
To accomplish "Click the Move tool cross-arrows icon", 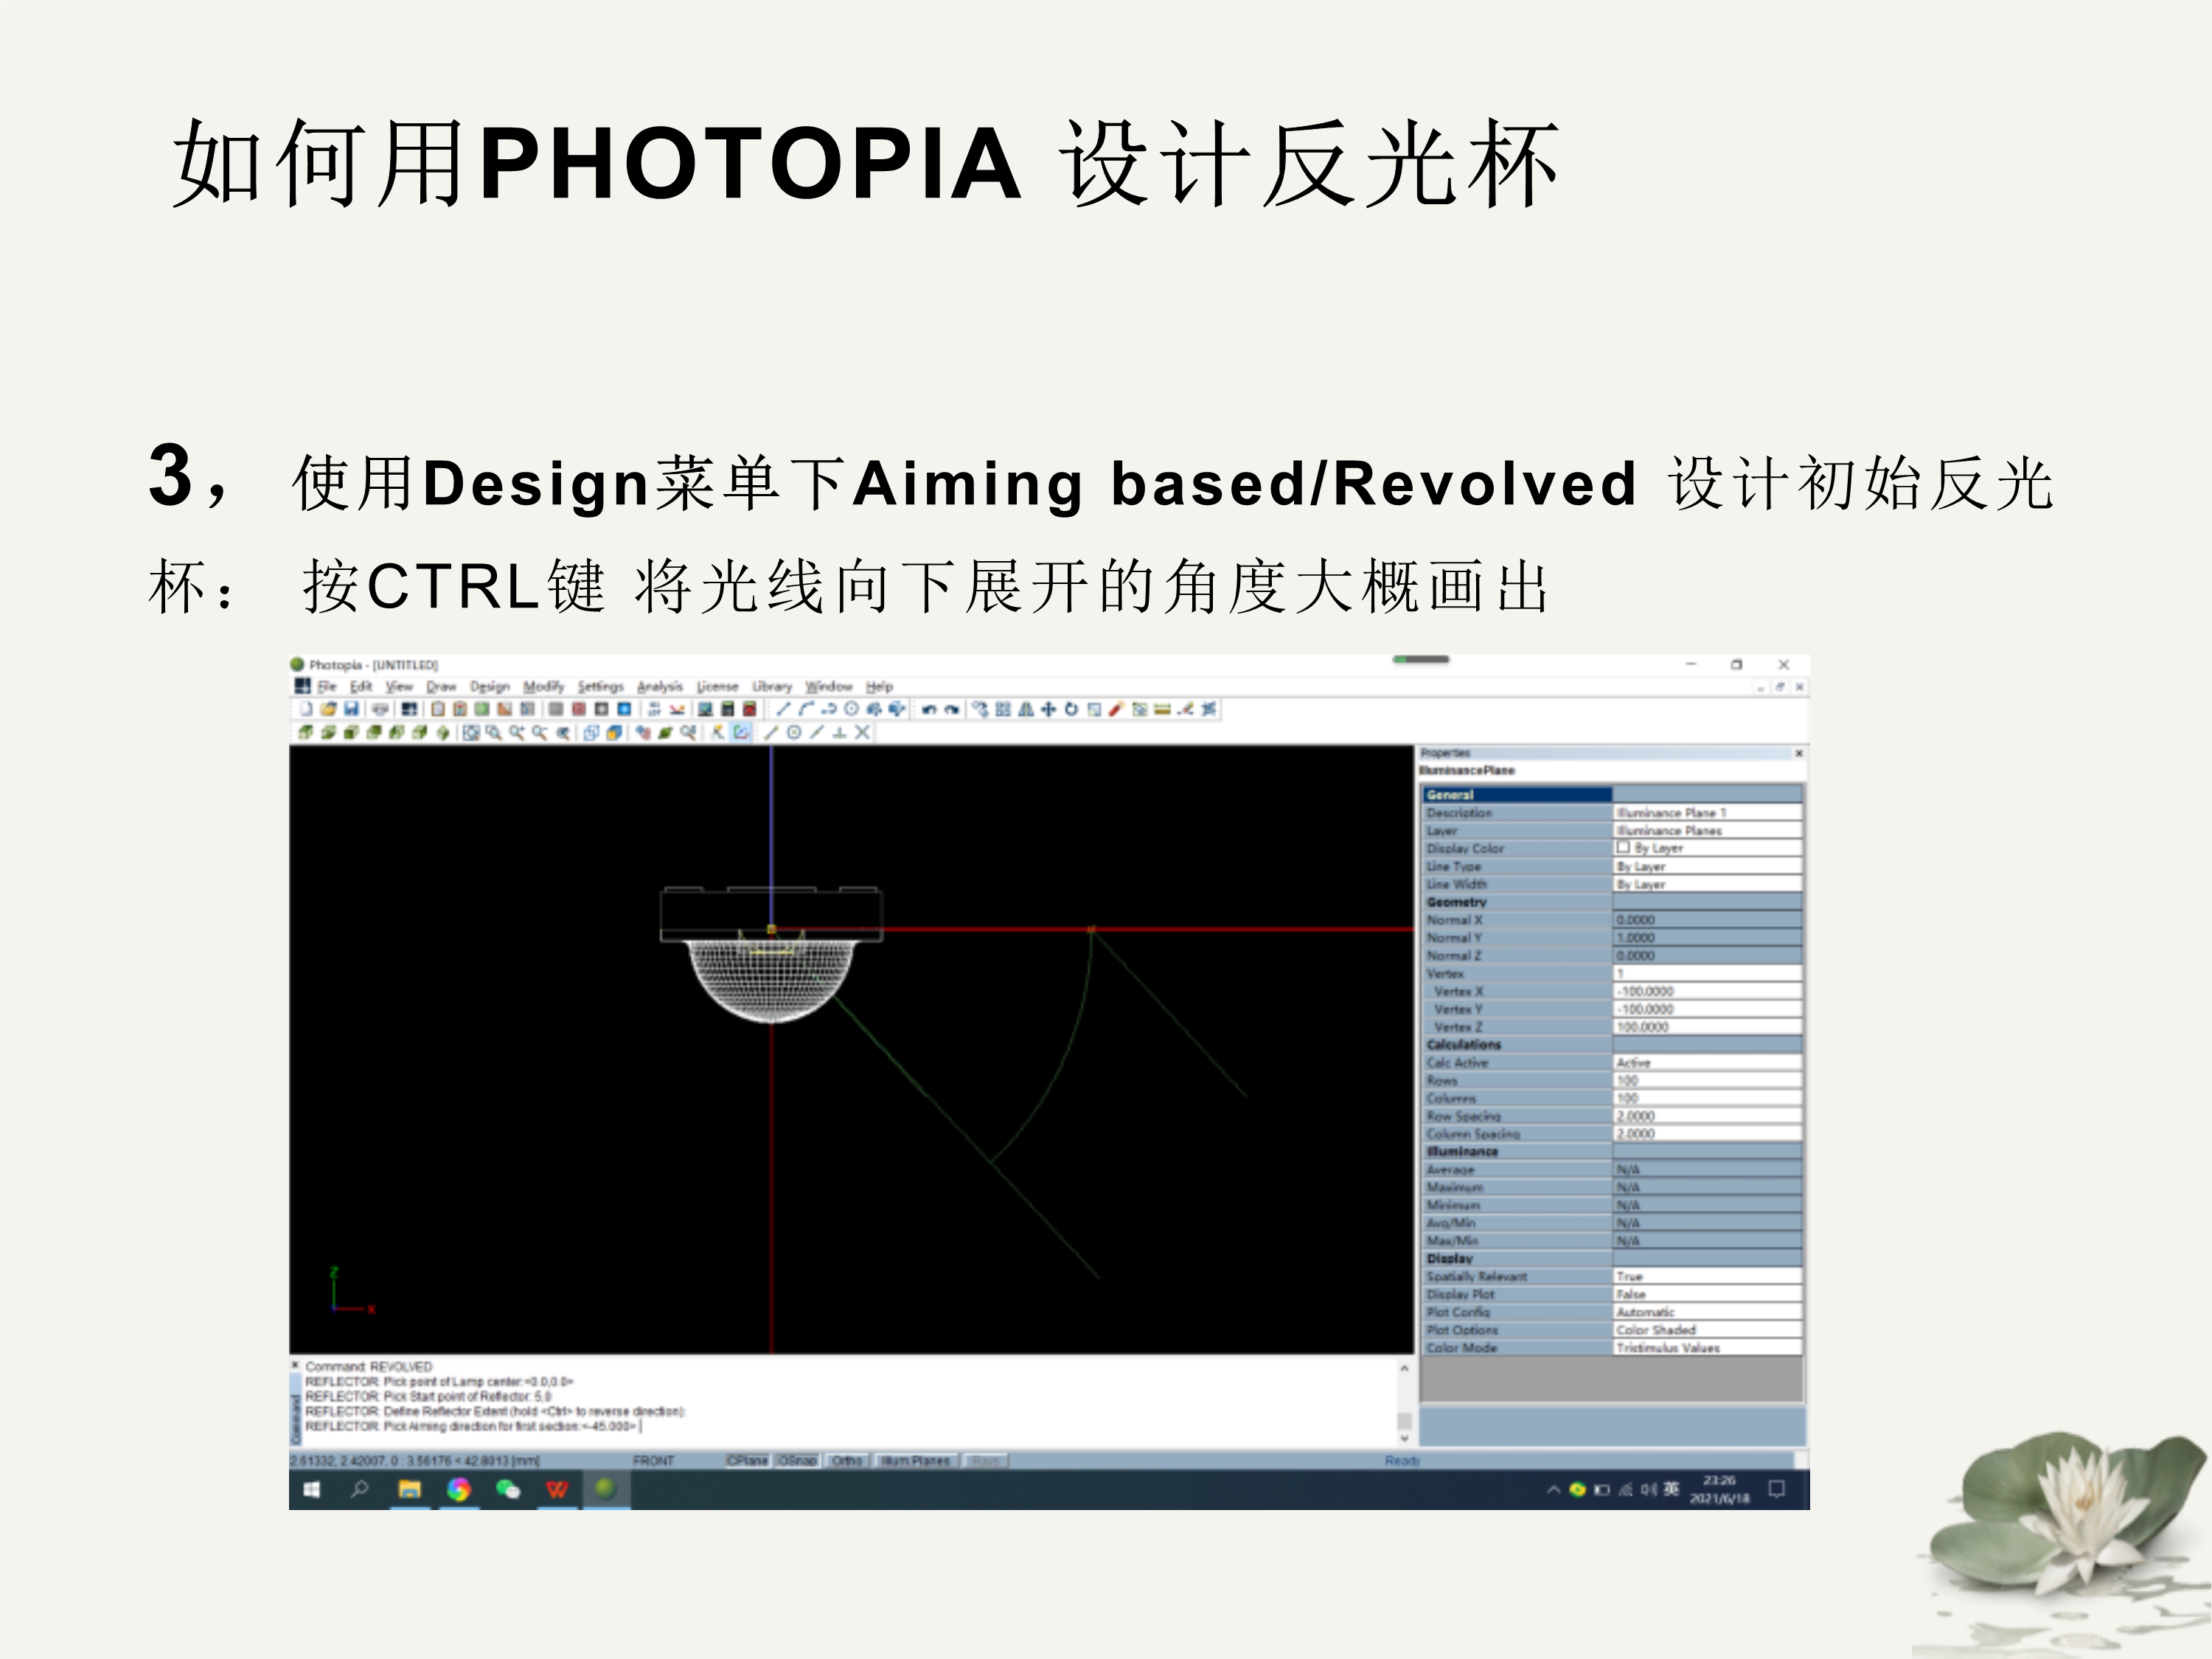I will [1048, 709].
